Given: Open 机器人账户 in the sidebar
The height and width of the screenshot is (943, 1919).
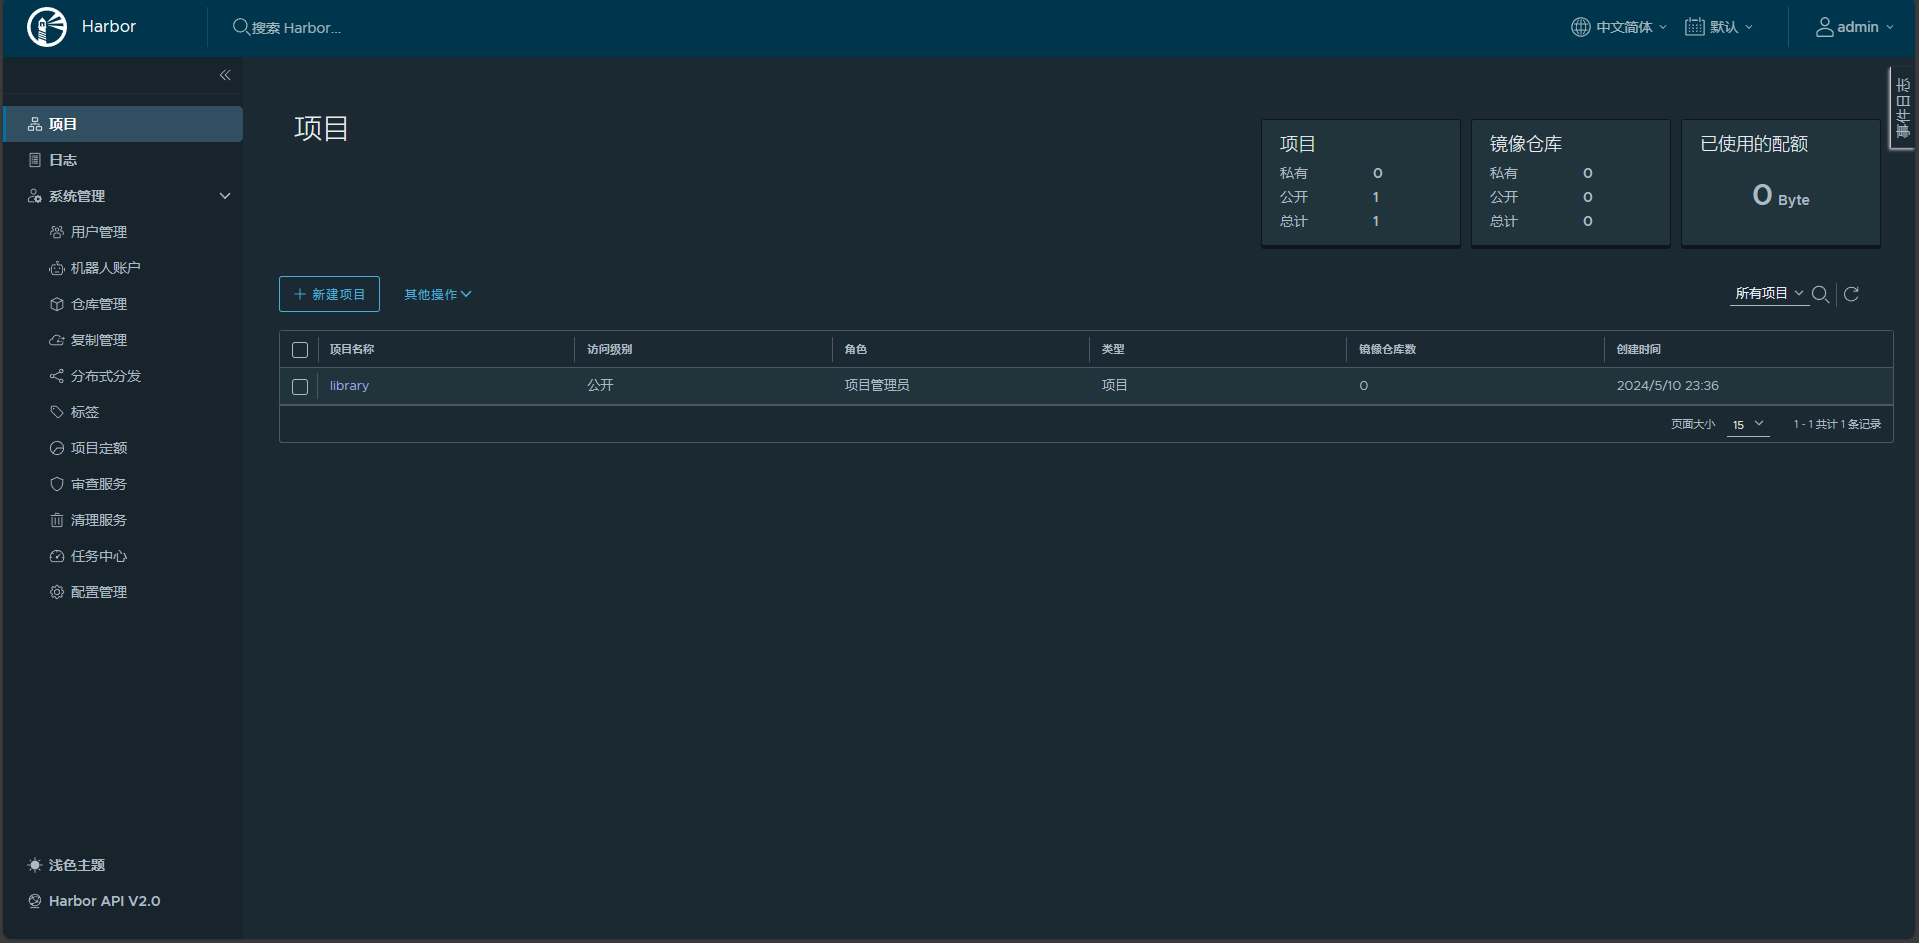Looking at the screenshot, I should point(105,268).
